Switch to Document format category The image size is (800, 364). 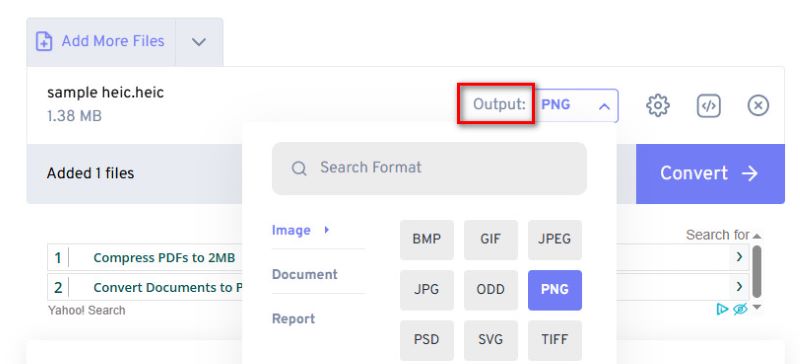305,274
